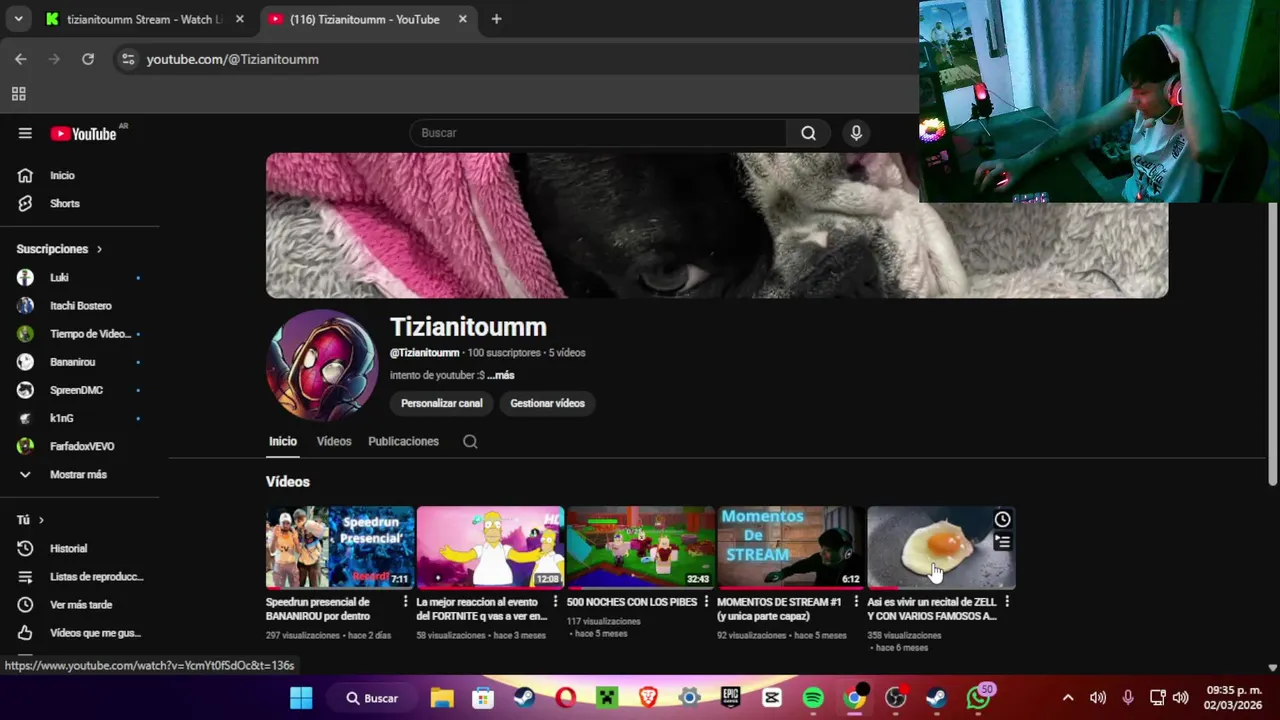1280x720 pixels.
Task: Open the browser apps grid icon
Action: coord(18,94)
